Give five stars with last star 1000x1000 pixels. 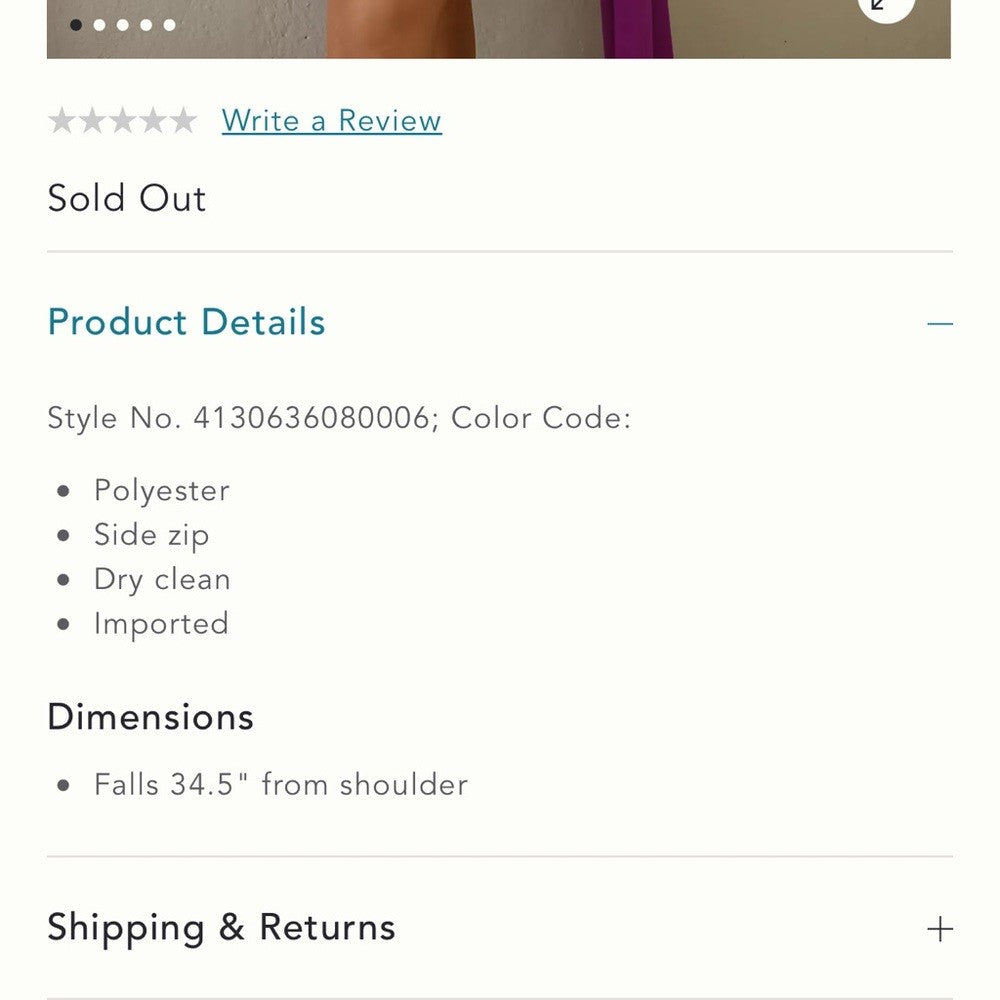[182, 121]
